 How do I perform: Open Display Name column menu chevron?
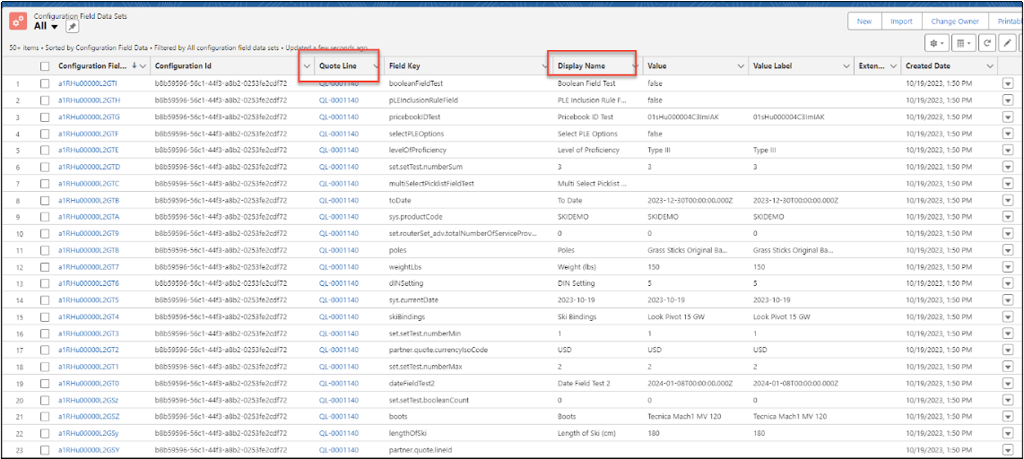(x=635, y=66)
